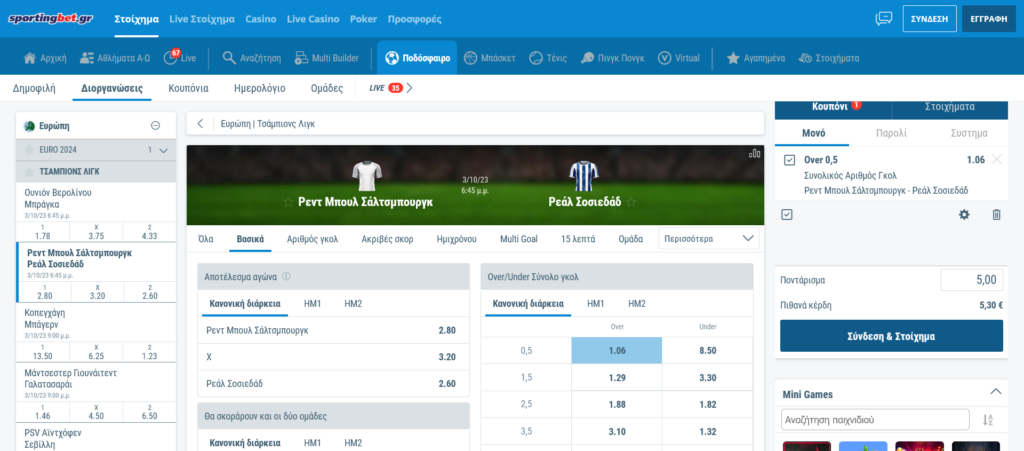Delete all betslip selections trash icon
The width and height of the screenshot is (1024, 451).
pyautogui.click(x=997, y=214)
